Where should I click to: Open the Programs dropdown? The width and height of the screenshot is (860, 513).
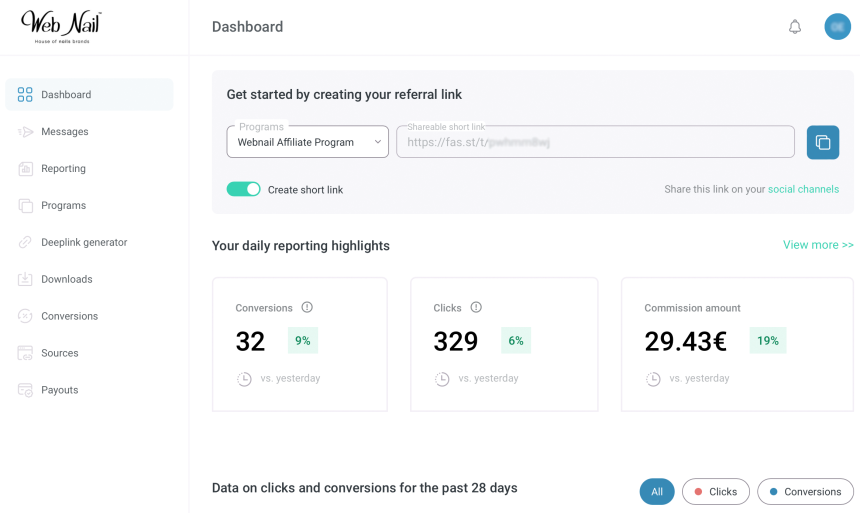tap(308, 142)
